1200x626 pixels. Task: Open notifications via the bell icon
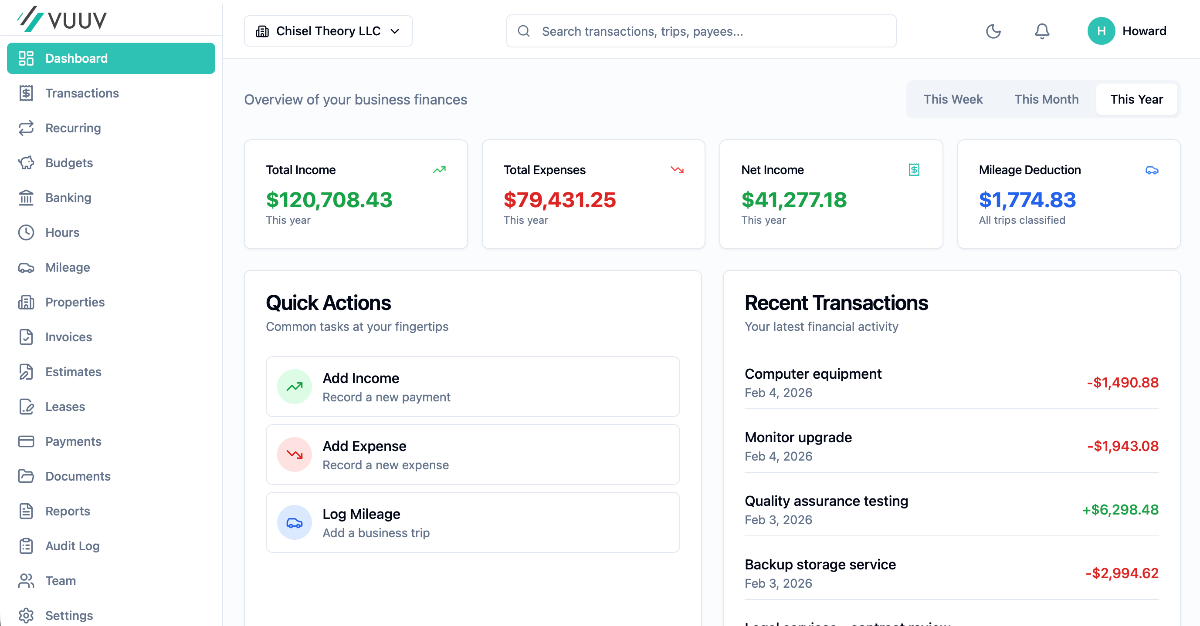click(x=1042, y=31)
